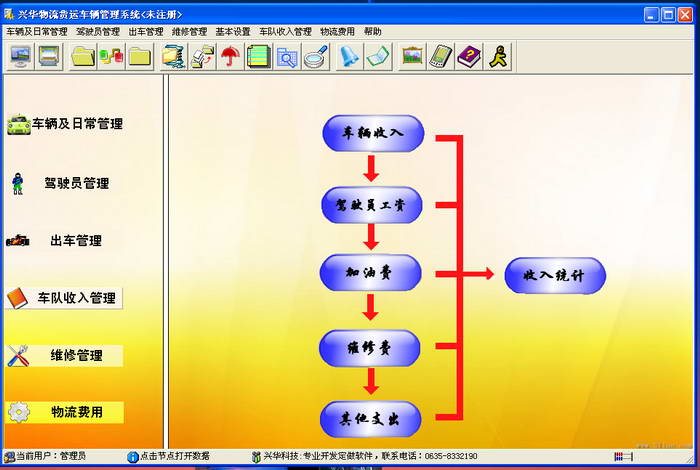Click the crossed tools sidebar icon
This screenshot has height=470, width=700.
[18, 356]
